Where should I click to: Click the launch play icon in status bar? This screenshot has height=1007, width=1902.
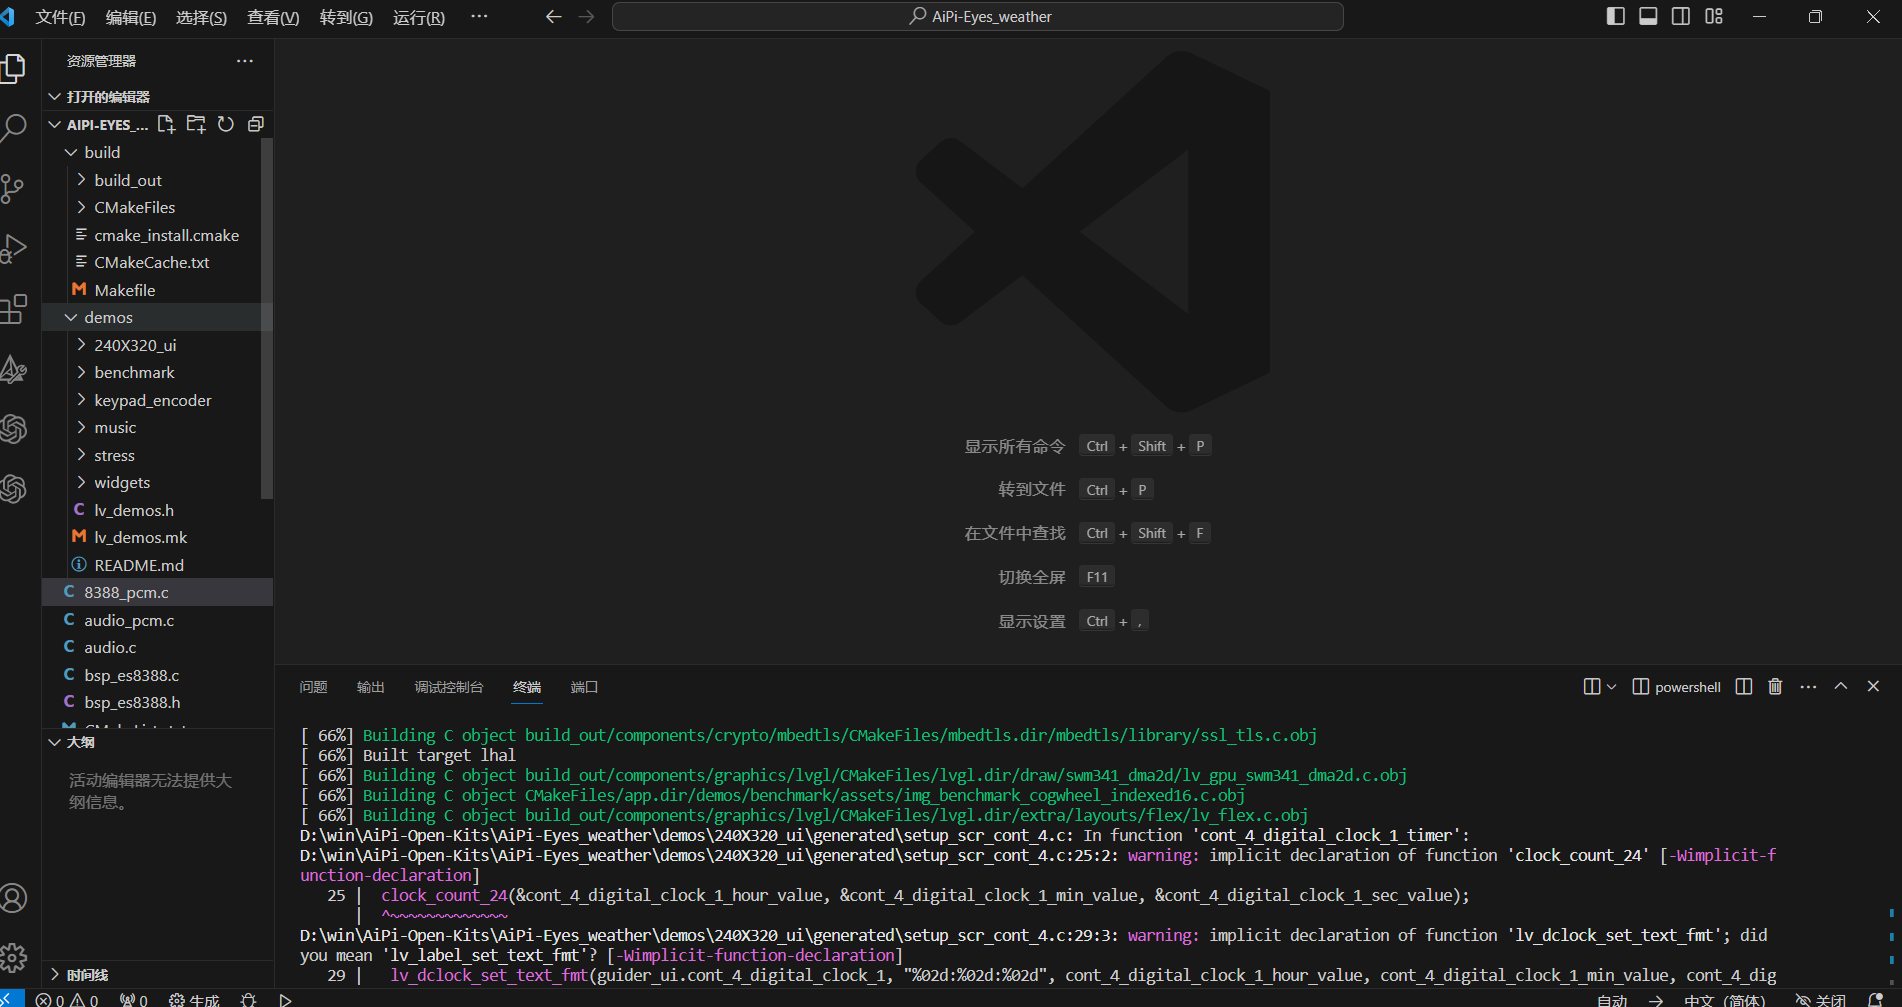click(285, 999)
